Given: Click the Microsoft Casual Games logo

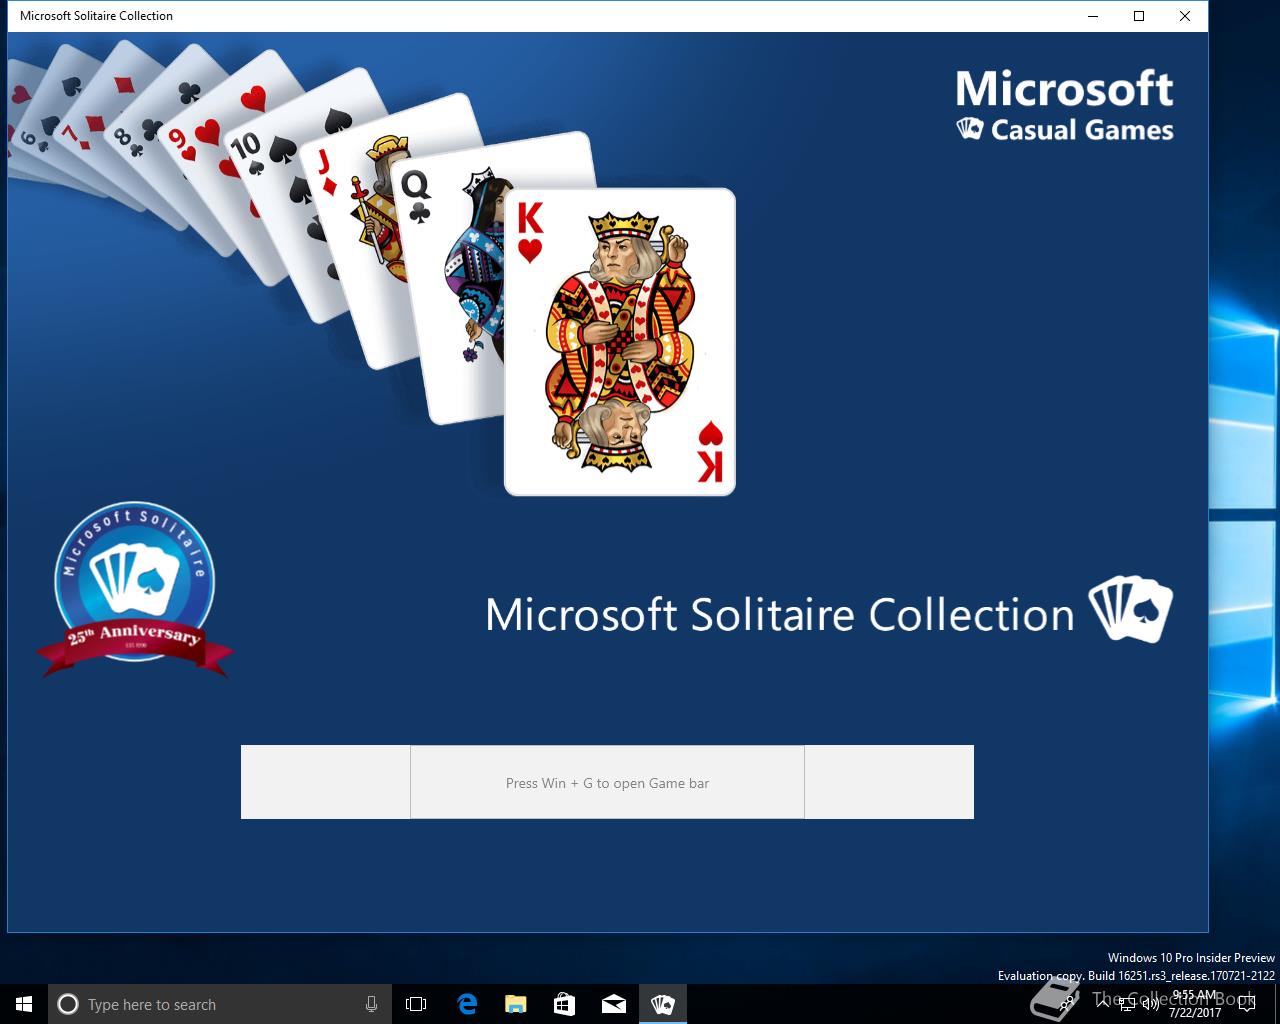Looking at the screenshot, I should tap(1064, 105).
